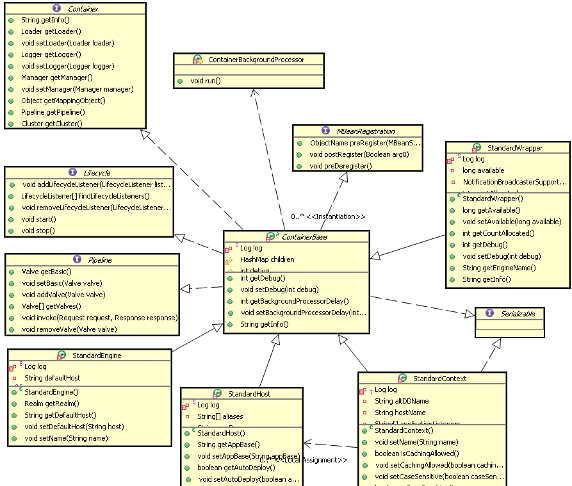
Task: Click the HashMap children field
Action: click(267, 259)
